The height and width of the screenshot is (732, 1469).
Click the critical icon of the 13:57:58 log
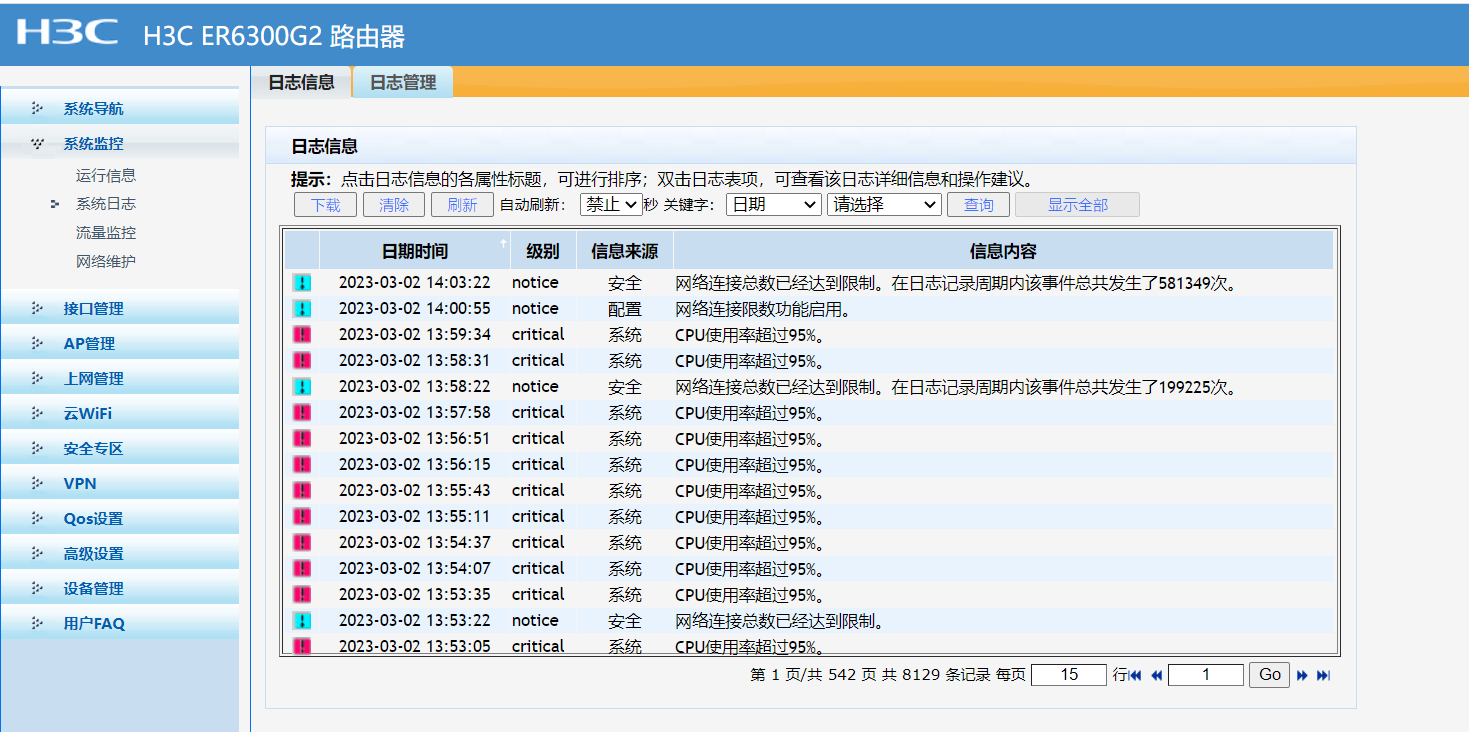pyautogui.click(x=301, y=413)
